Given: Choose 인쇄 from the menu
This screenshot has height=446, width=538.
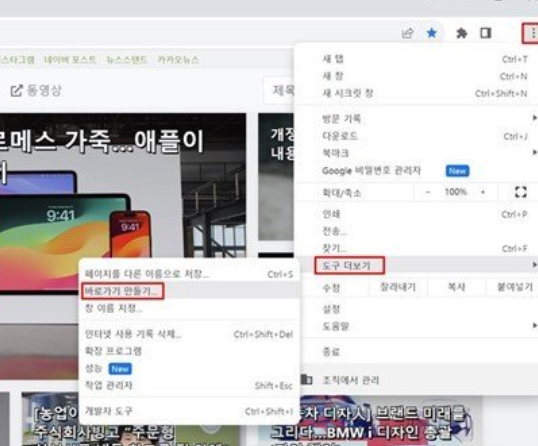Looking at the screenshot, I should pos(416,214).
